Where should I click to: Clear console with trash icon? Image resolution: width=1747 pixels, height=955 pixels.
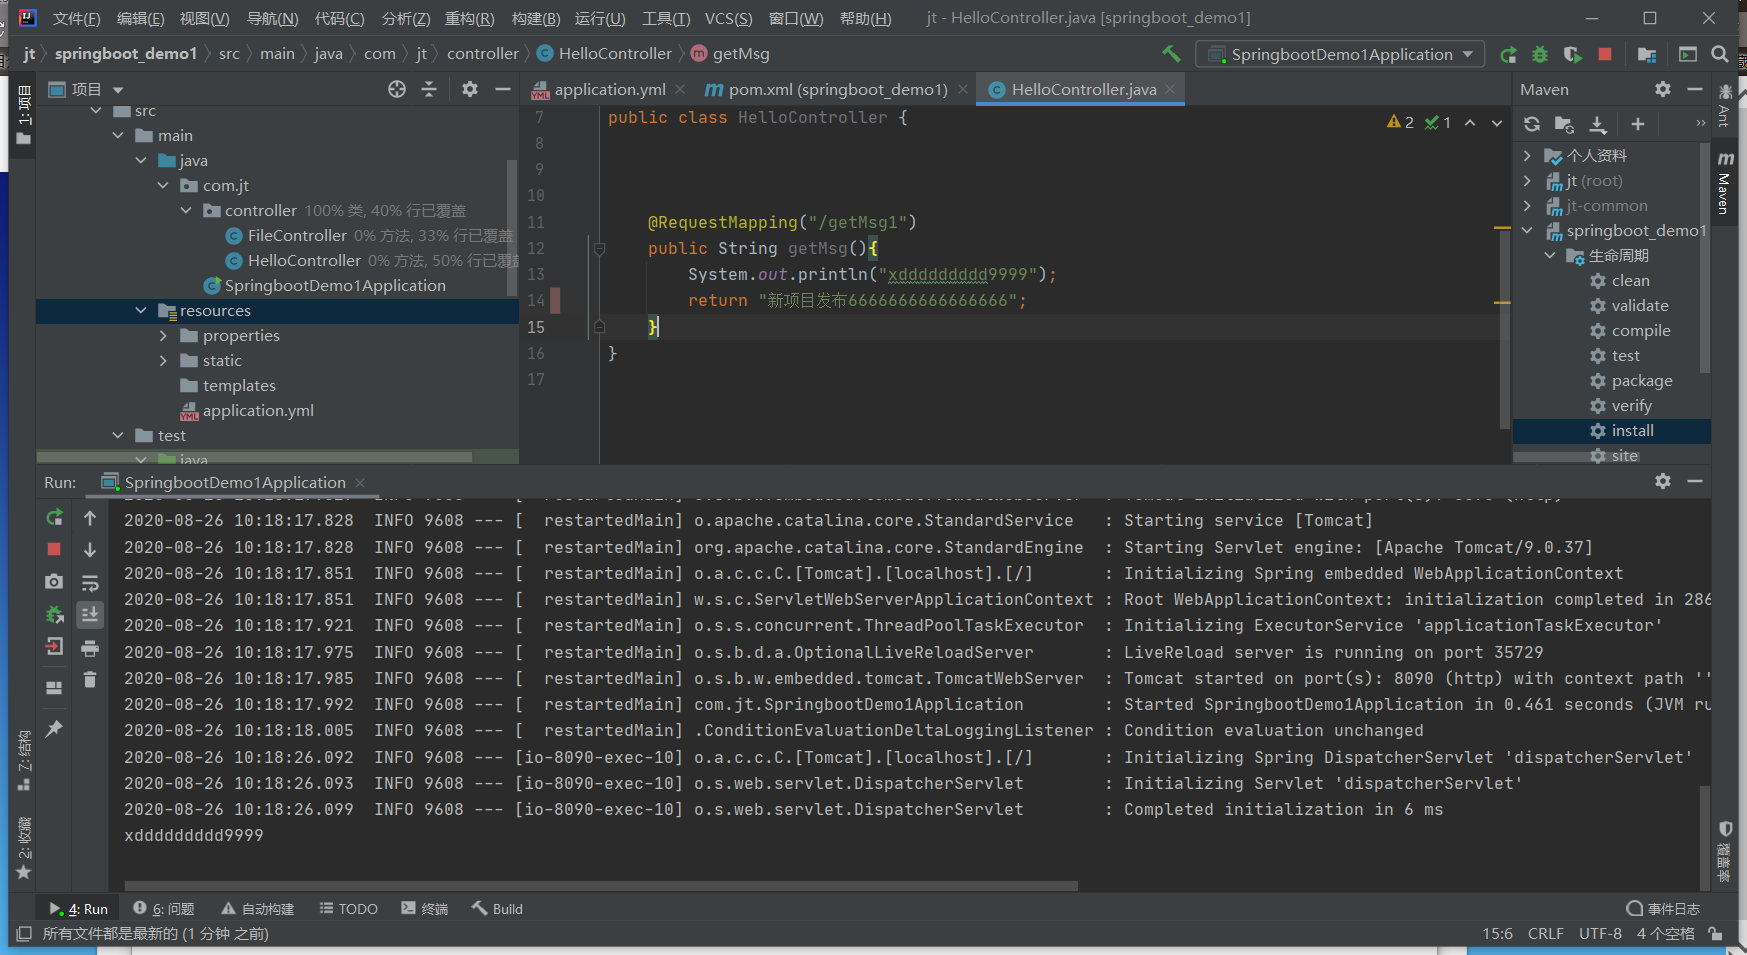click(90, 680)
